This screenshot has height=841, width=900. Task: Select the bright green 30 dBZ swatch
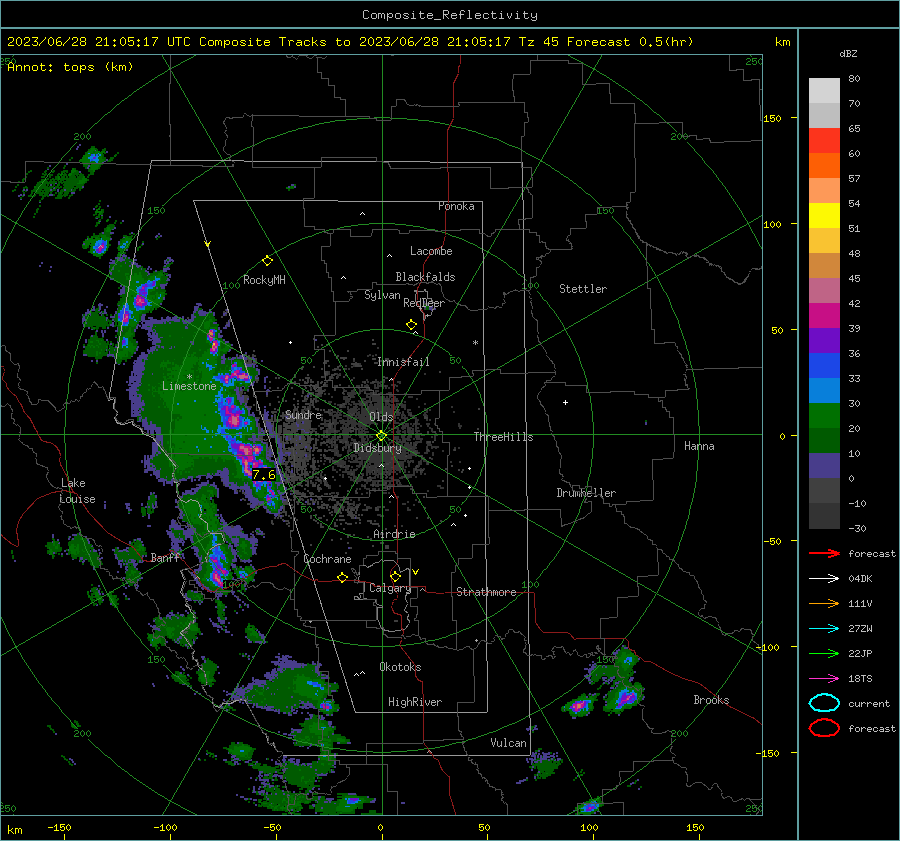(824, 415)
